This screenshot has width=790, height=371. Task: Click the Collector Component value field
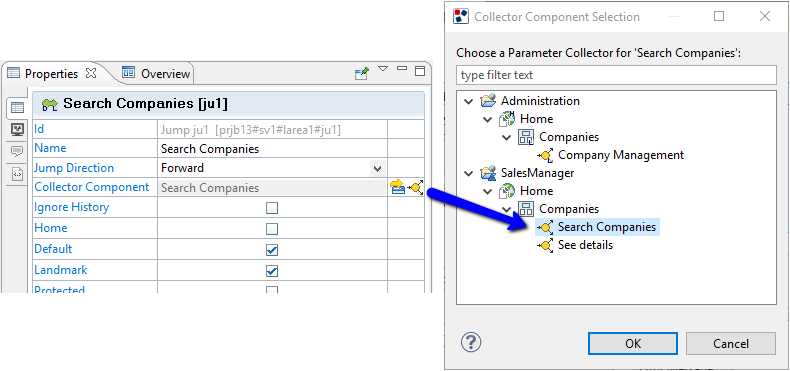(272, 188)
